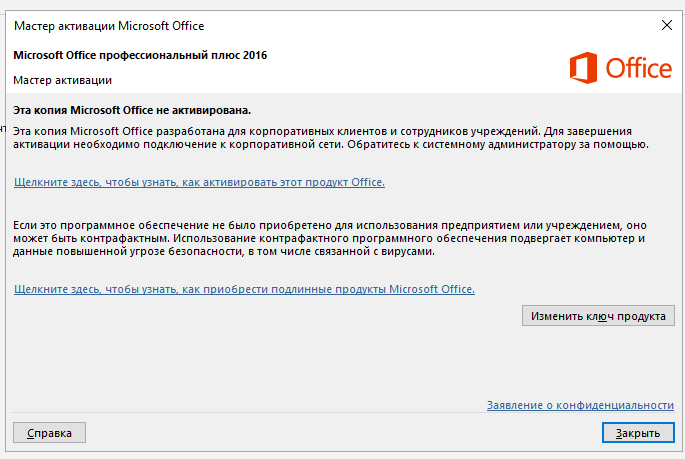This screenshot has height=459, width=685.
Task: Click the background window sliver at left edge
Action: (x=2, y=218)
